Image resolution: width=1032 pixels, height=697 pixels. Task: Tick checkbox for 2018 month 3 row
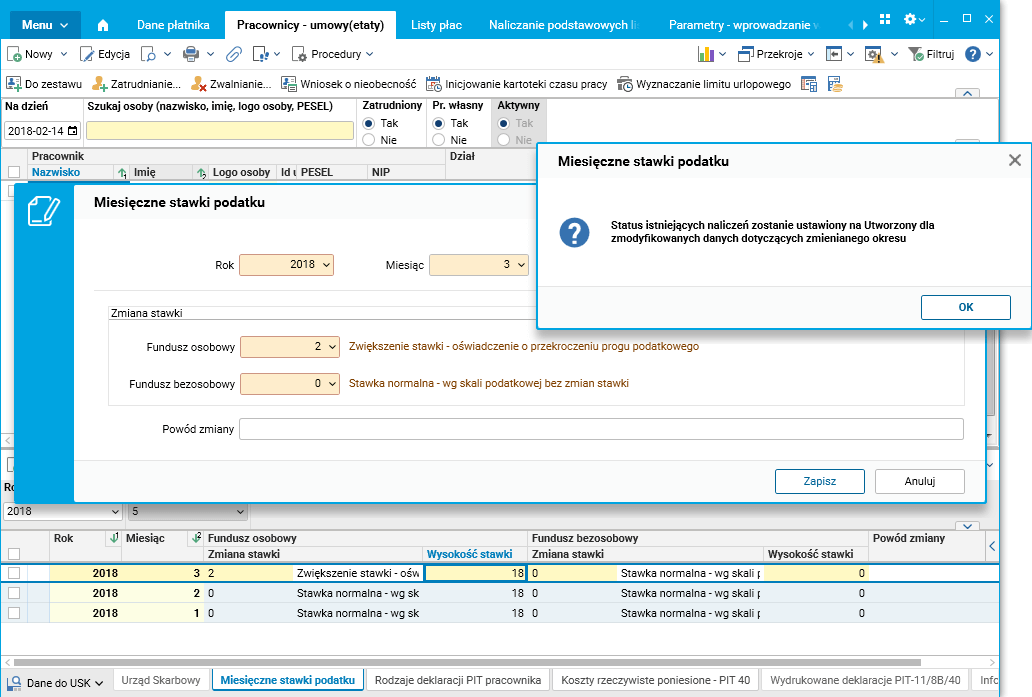click(14, 573)
